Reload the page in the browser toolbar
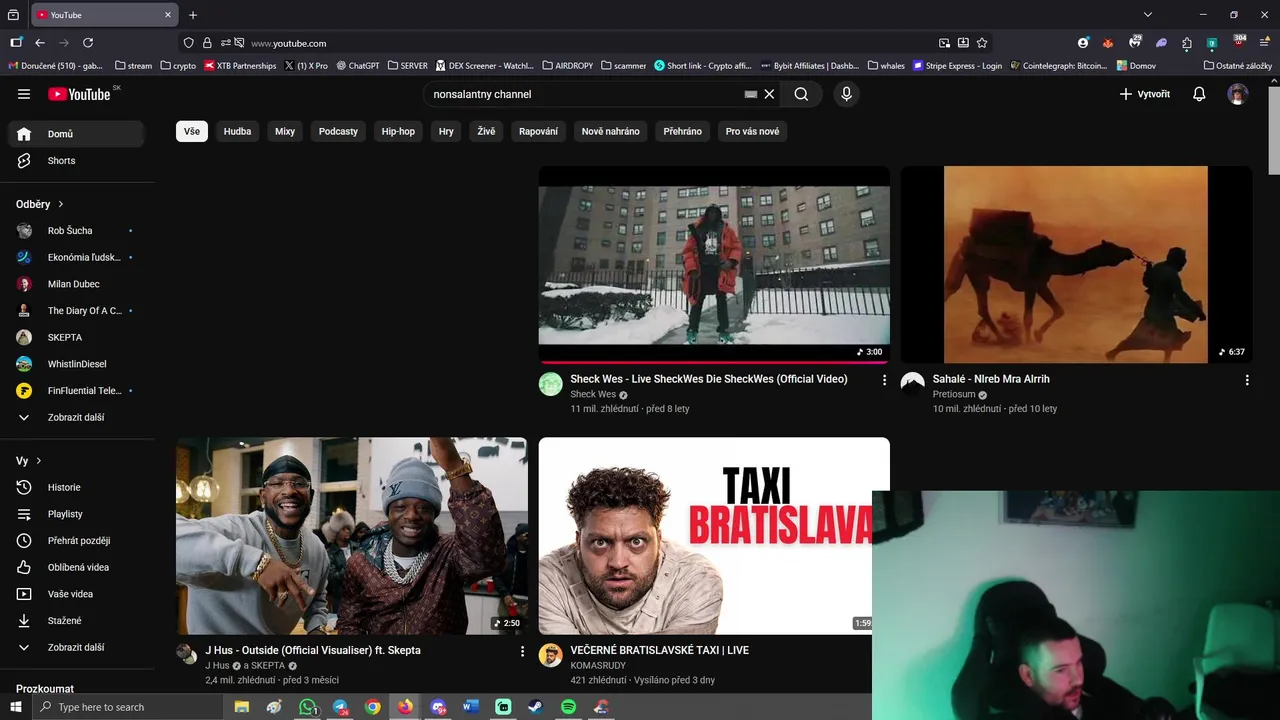The image size is (1280, 720). [x=88, y=43]
